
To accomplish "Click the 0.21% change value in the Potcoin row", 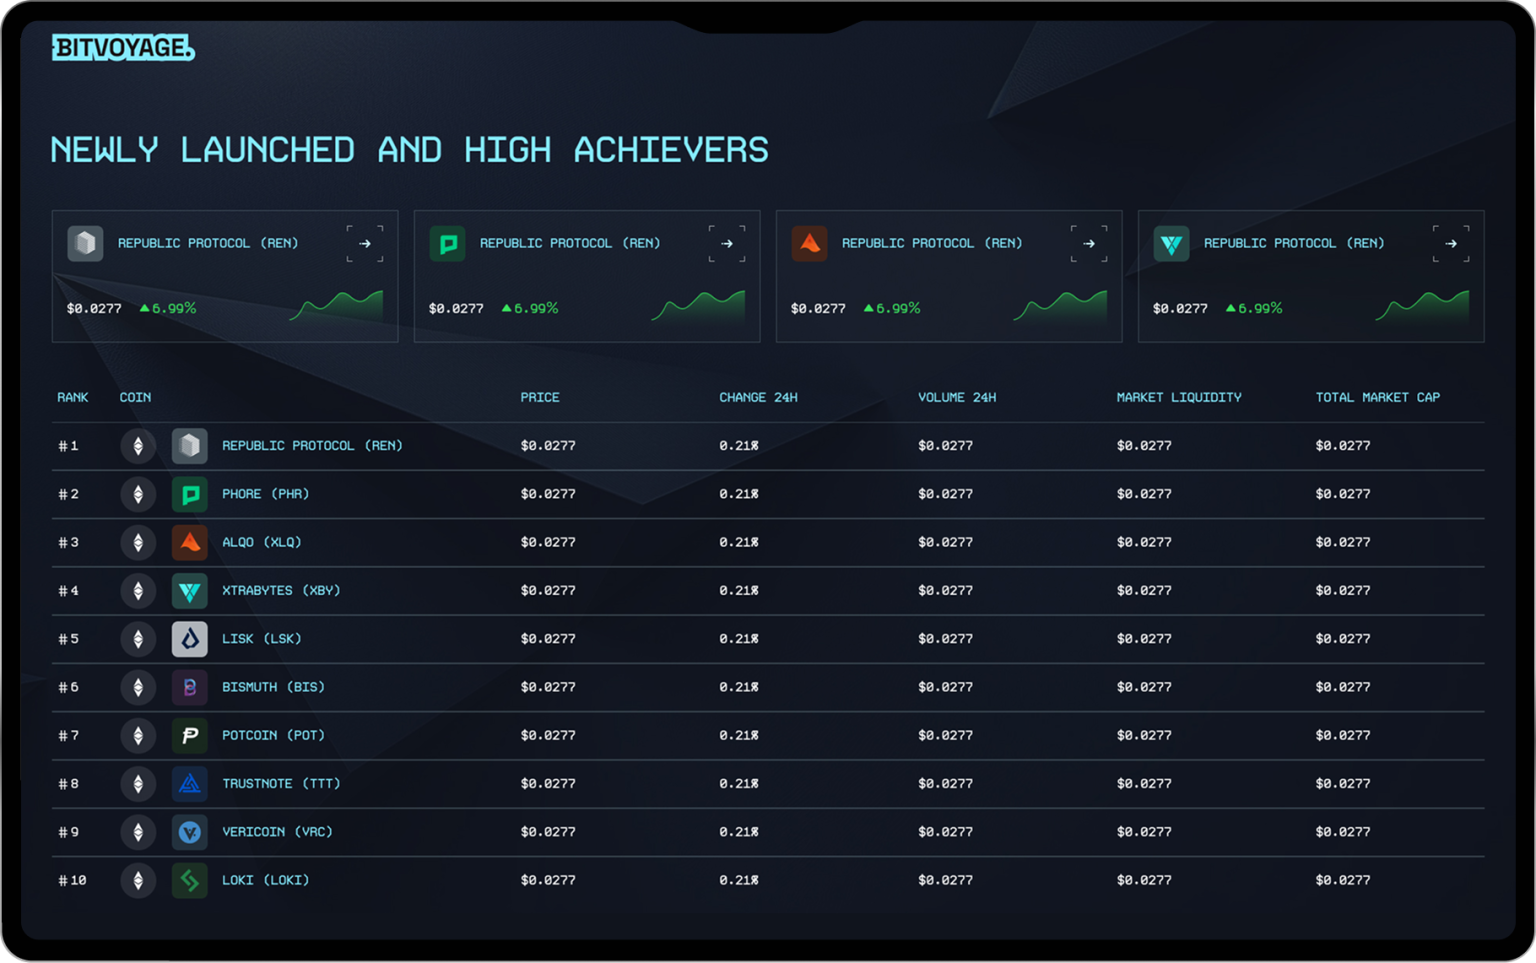I will coord(739,736).
